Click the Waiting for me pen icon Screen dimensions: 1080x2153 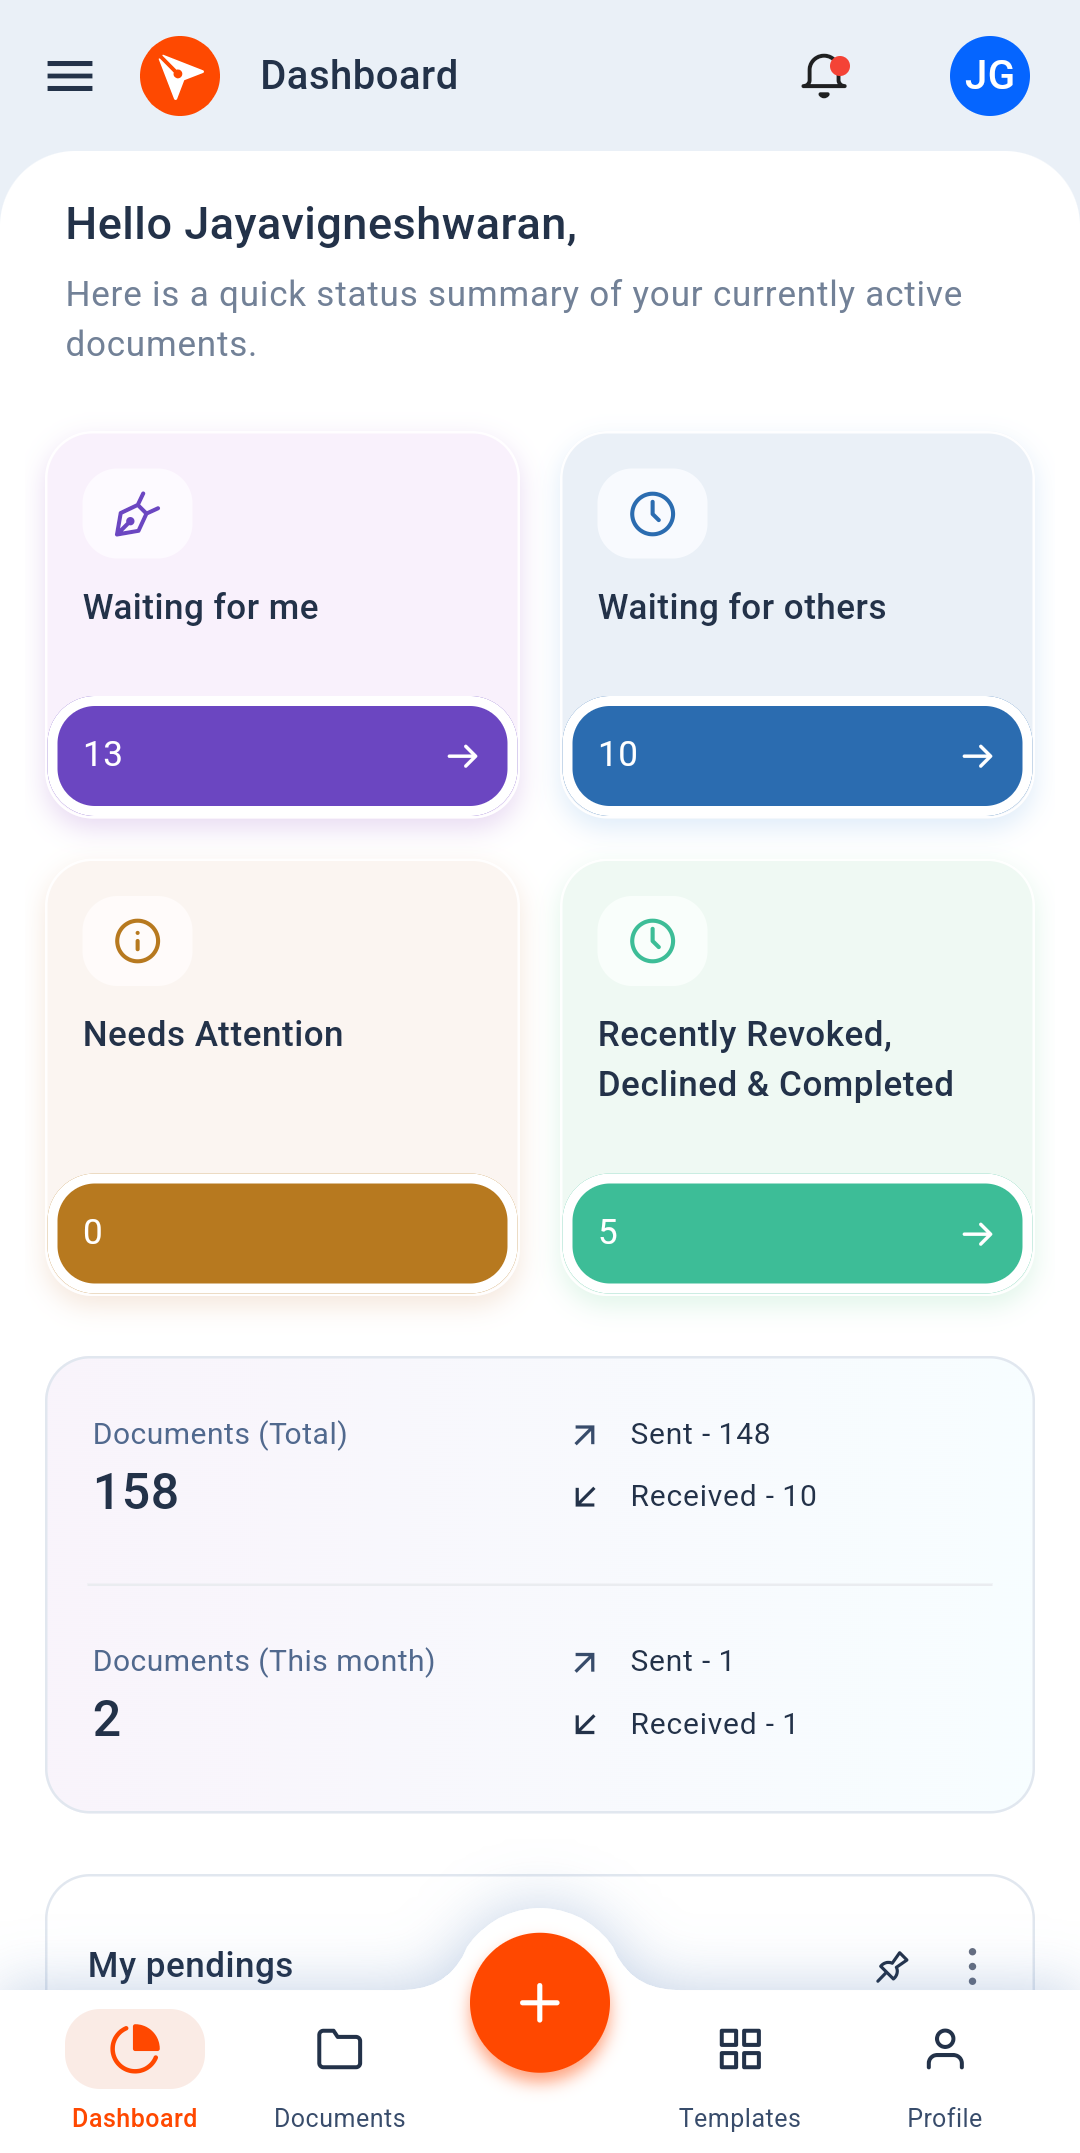point(136,513)
